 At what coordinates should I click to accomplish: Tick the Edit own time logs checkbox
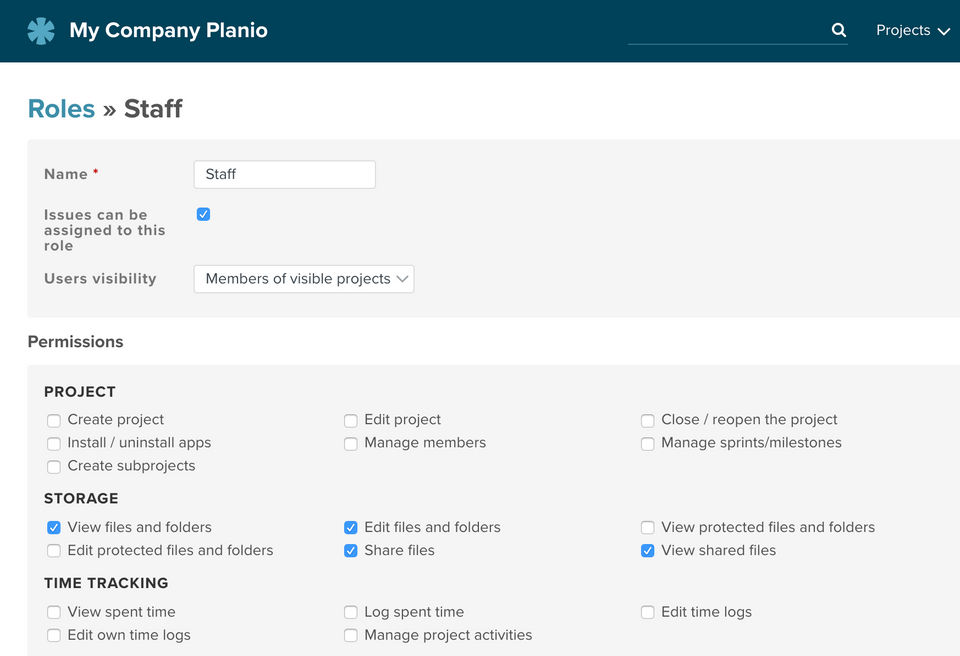pyautogui.click(x=54, y=636)
